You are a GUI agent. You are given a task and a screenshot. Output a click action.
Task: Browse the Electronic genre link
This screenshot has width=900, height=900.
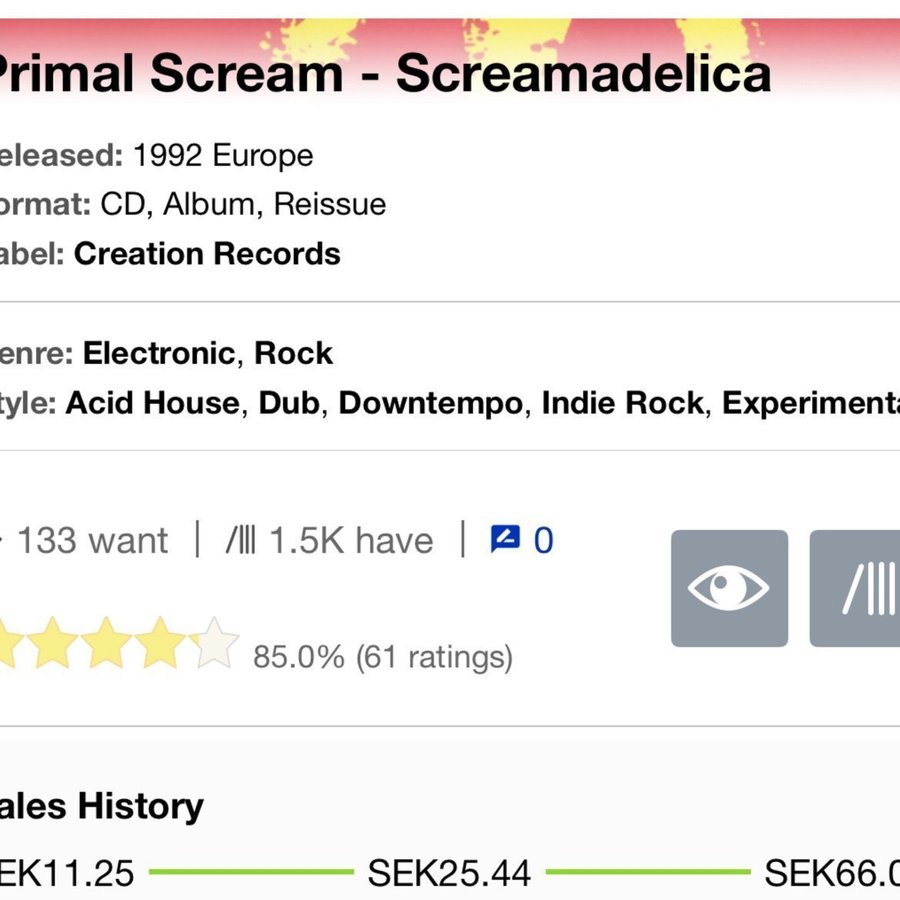[x=159, y=353]
